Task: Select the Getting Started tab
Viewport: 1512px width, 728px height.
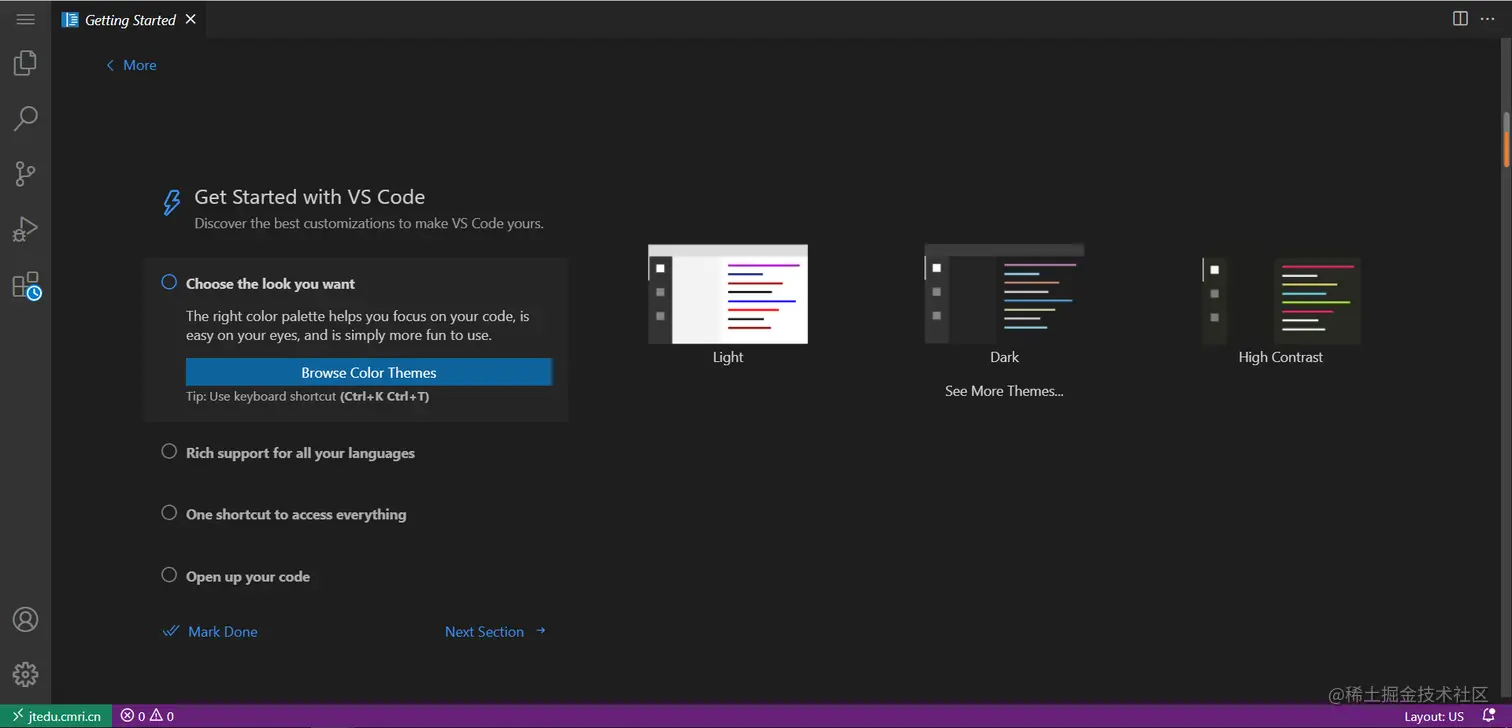Action: 130,19
